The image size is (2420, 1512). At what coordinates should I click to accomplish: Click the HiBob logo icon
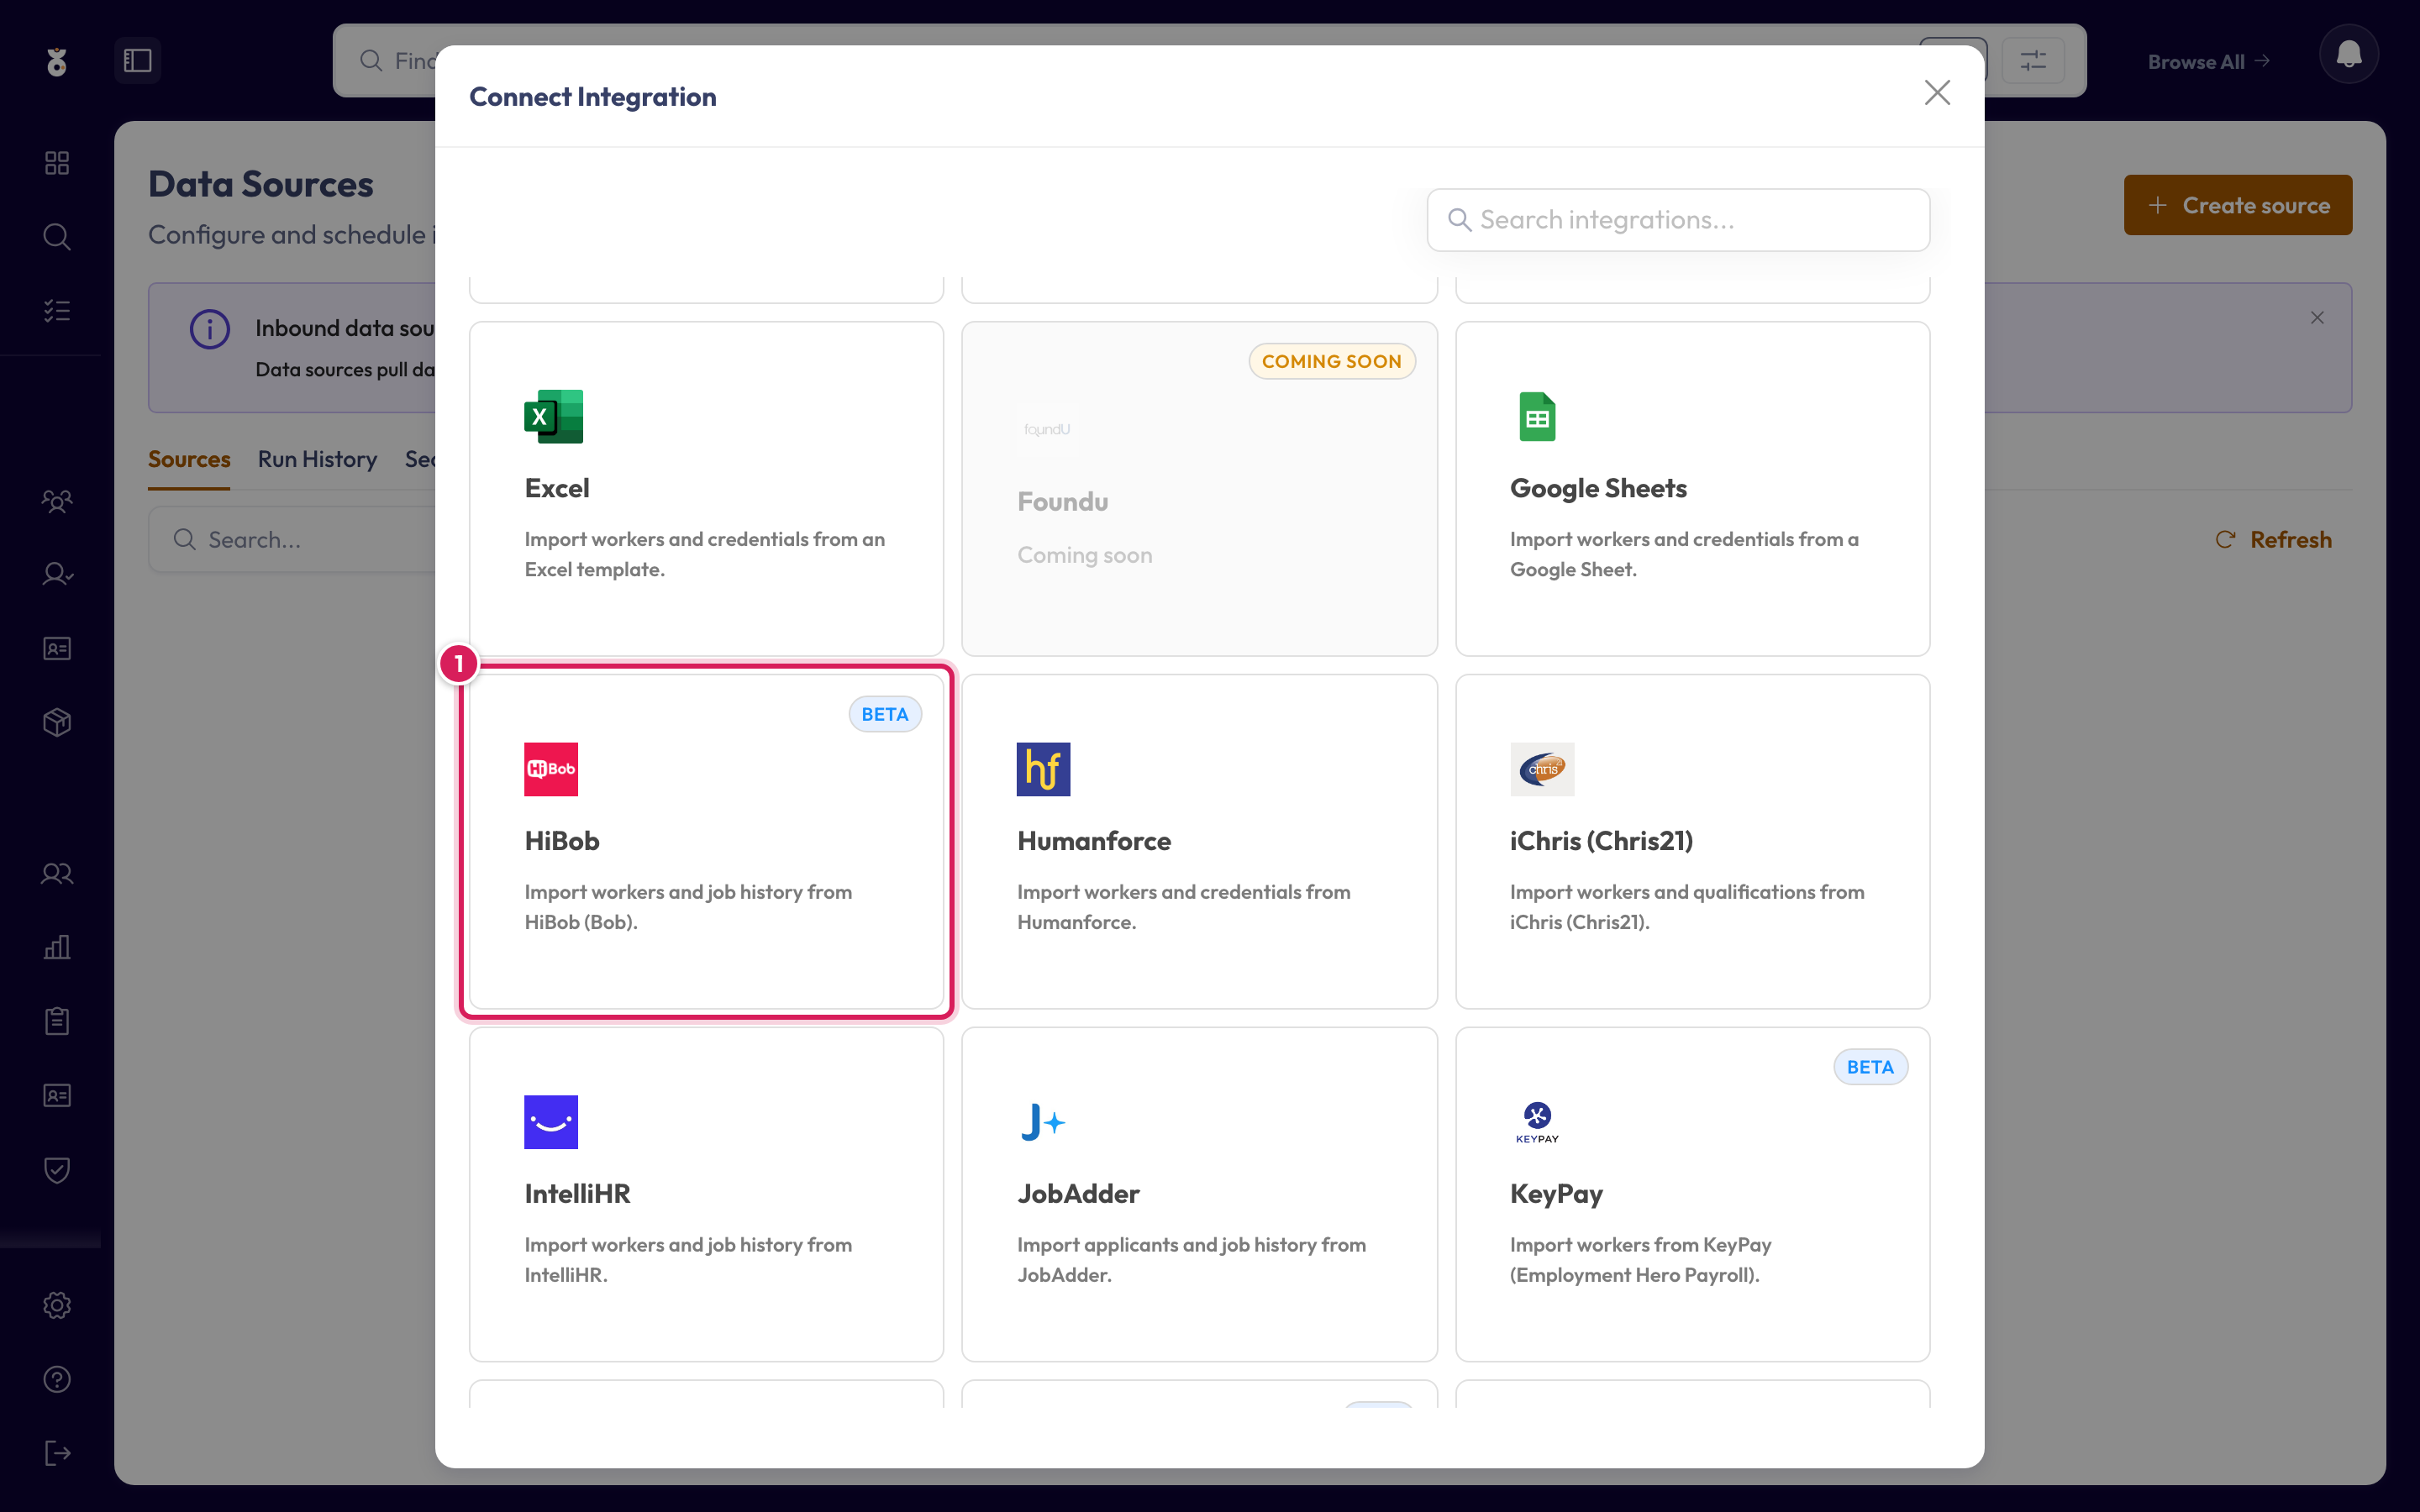pyautogui.click(x=551, y=769)
